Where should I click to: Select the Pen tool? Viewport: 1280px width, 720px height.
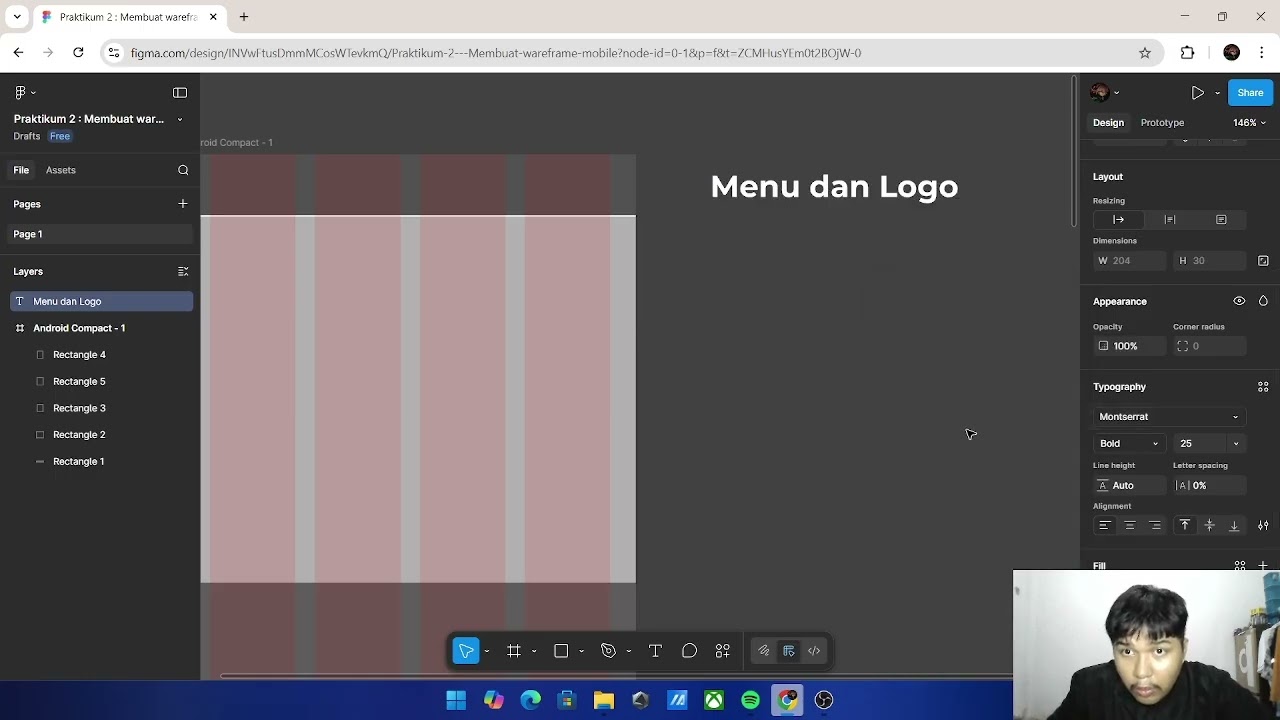(608, 651)
